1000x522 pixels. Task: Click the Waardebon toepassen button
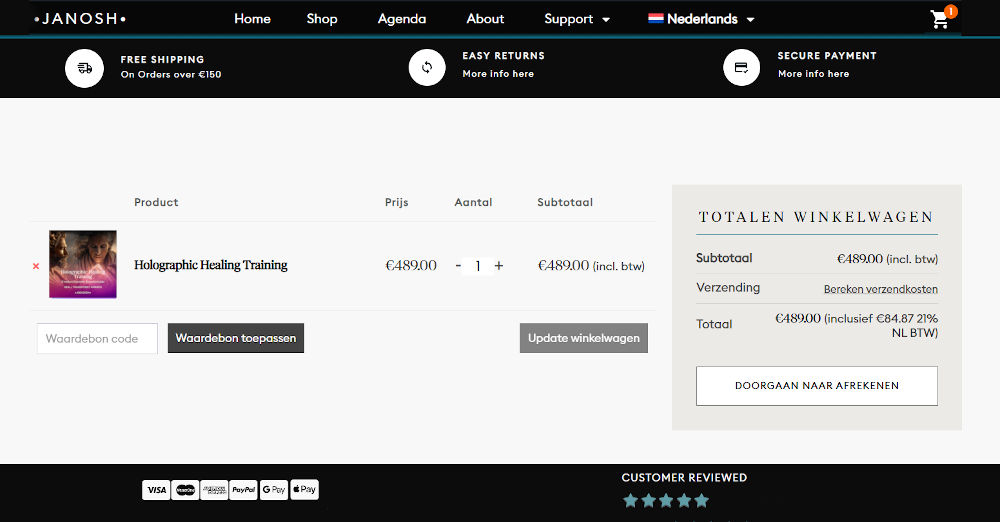point(236,338)
